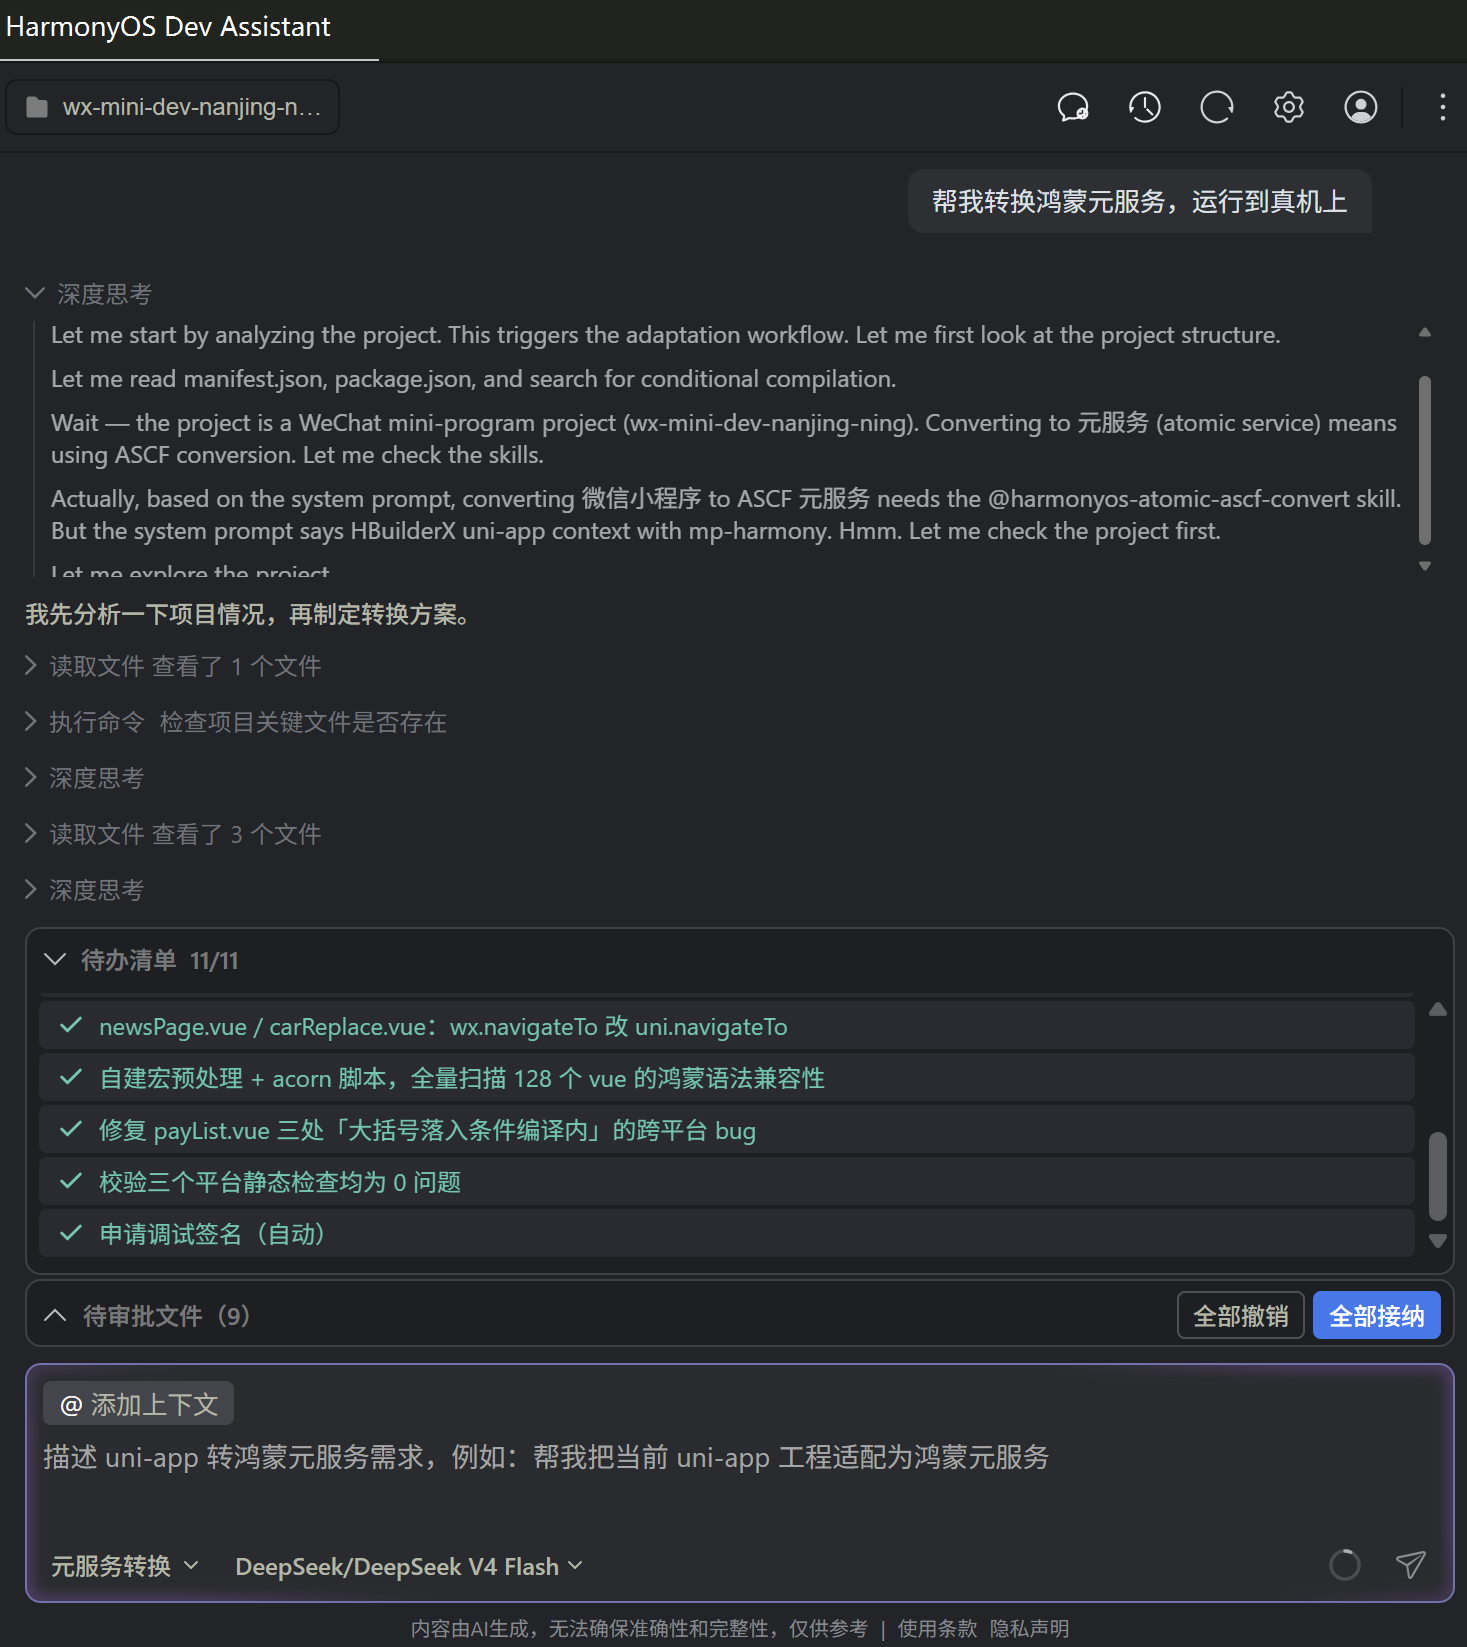Click the 全部接纳 button

(x=1377, y=1315)
